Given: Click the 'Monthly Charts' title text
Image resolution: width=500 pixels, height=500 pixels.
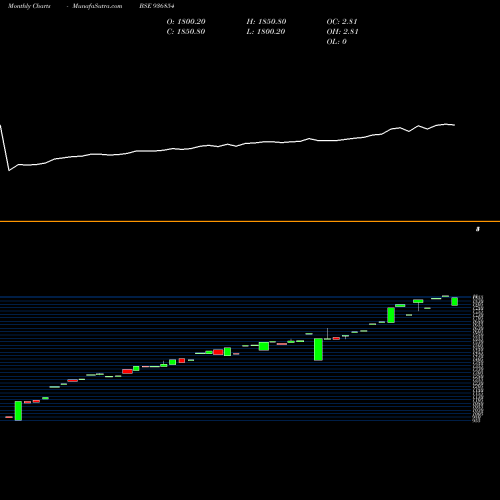Looking at the screenshot, I should pyautogui.click(x=29, y=6).
